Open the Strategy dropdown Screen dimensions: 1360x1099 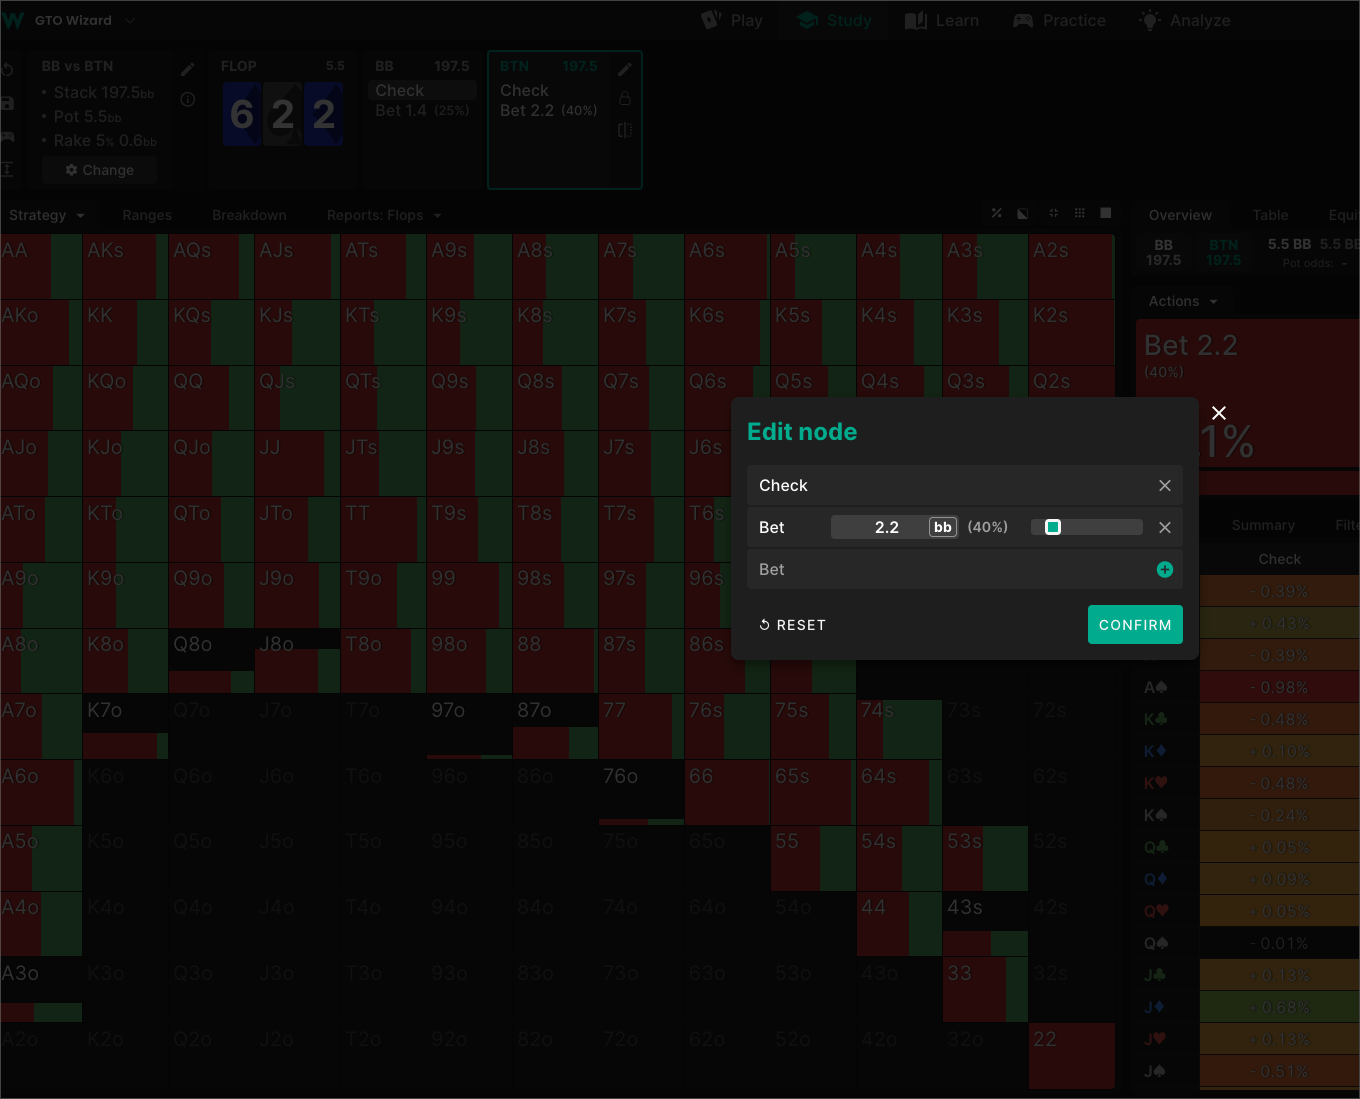pos(46,214)
